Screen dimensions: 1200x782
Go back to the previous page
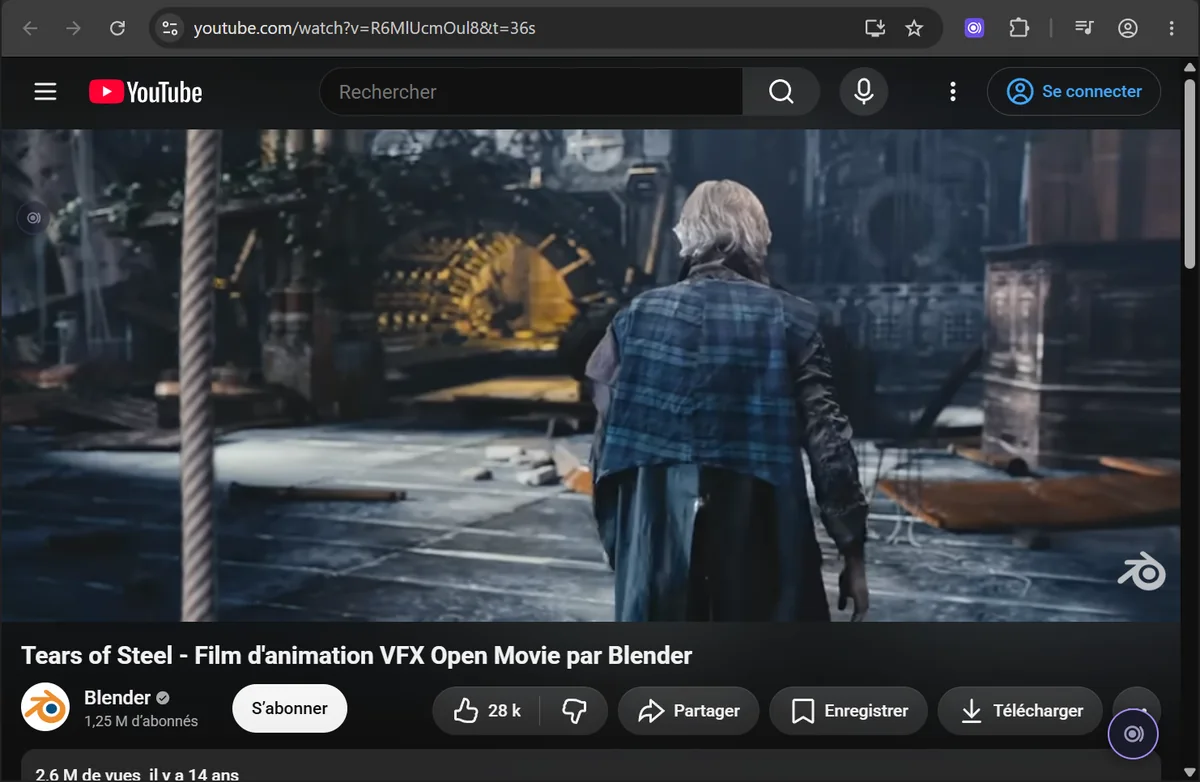(x=30, y=28)
